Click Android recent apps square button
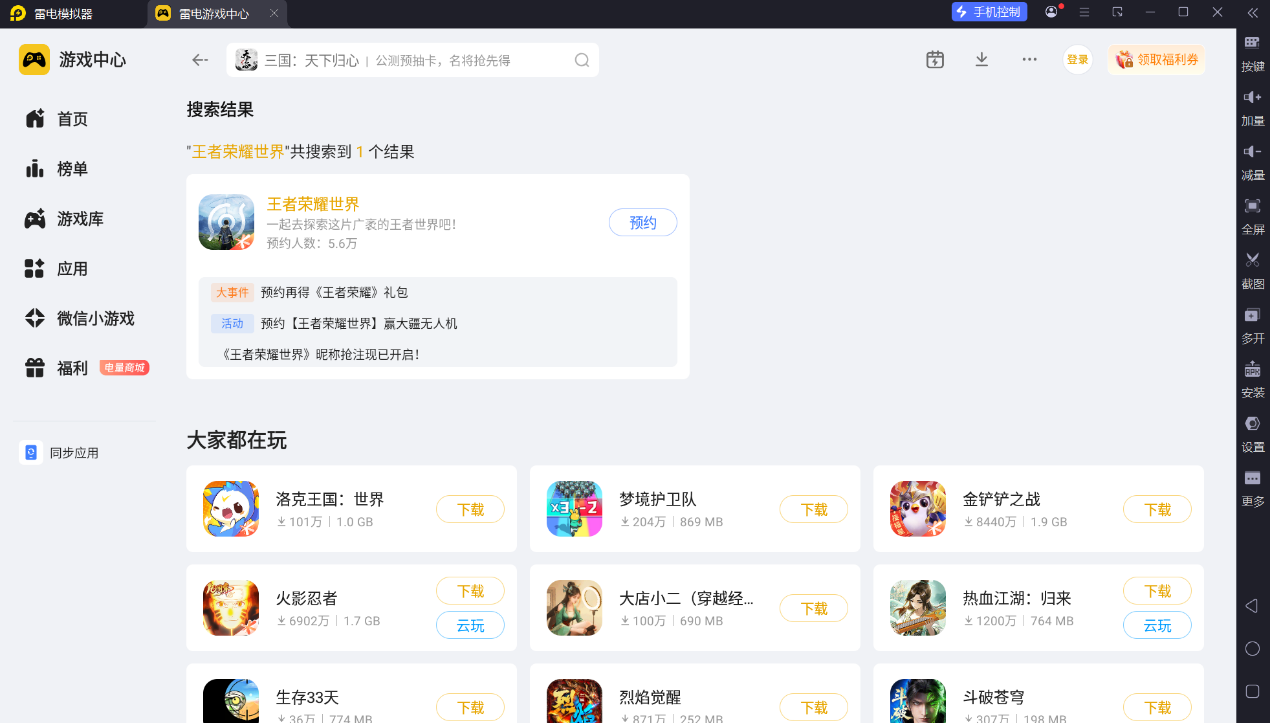 [1252, 691]
